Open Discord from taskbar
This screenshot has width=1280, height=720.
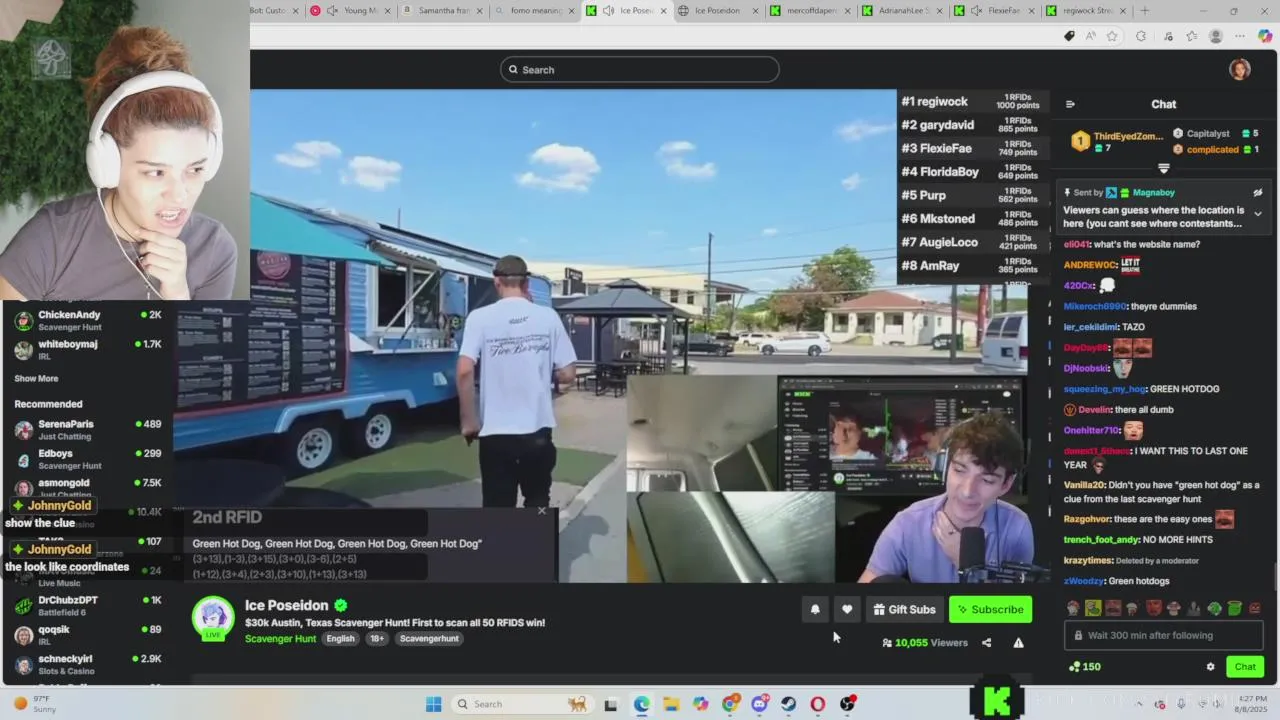tap(759, 704)
